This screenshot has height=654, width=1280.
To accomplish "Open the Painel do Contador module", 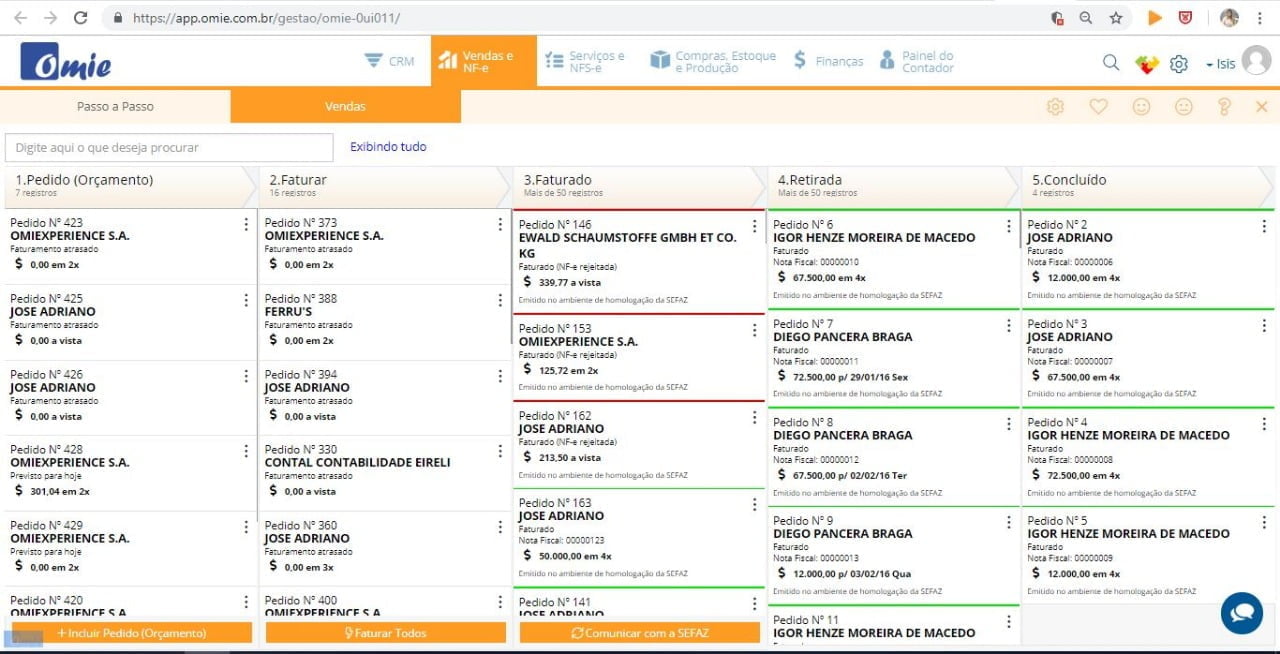I will click(917, 62).
